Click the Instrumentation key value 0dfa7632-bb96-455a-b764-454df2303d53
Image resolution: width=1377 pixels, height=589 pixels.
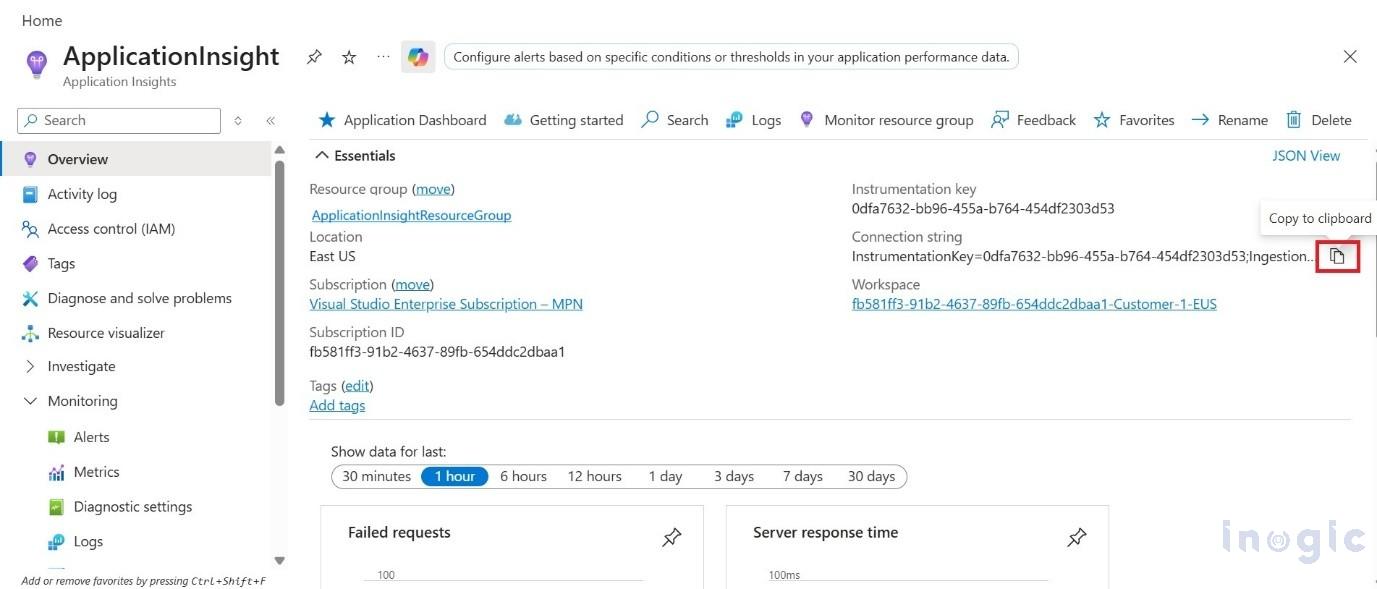coord(983,209)
